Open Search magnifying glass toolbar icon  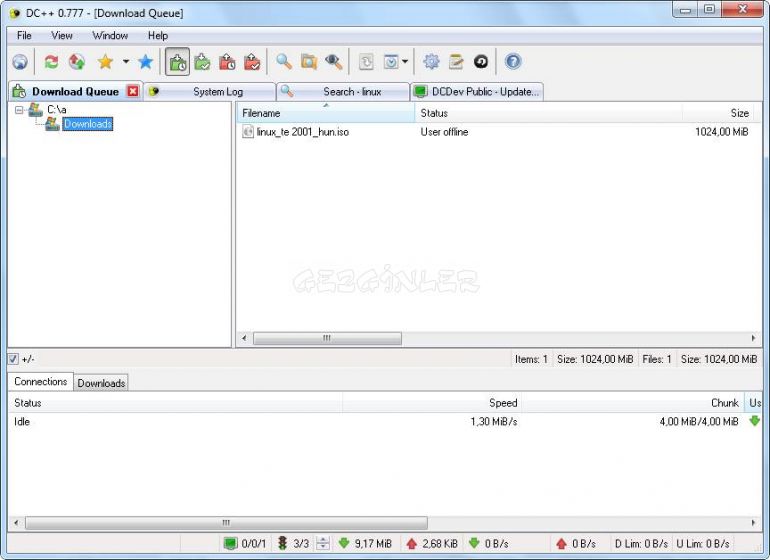pyautogui.click(x=284, y=62)
